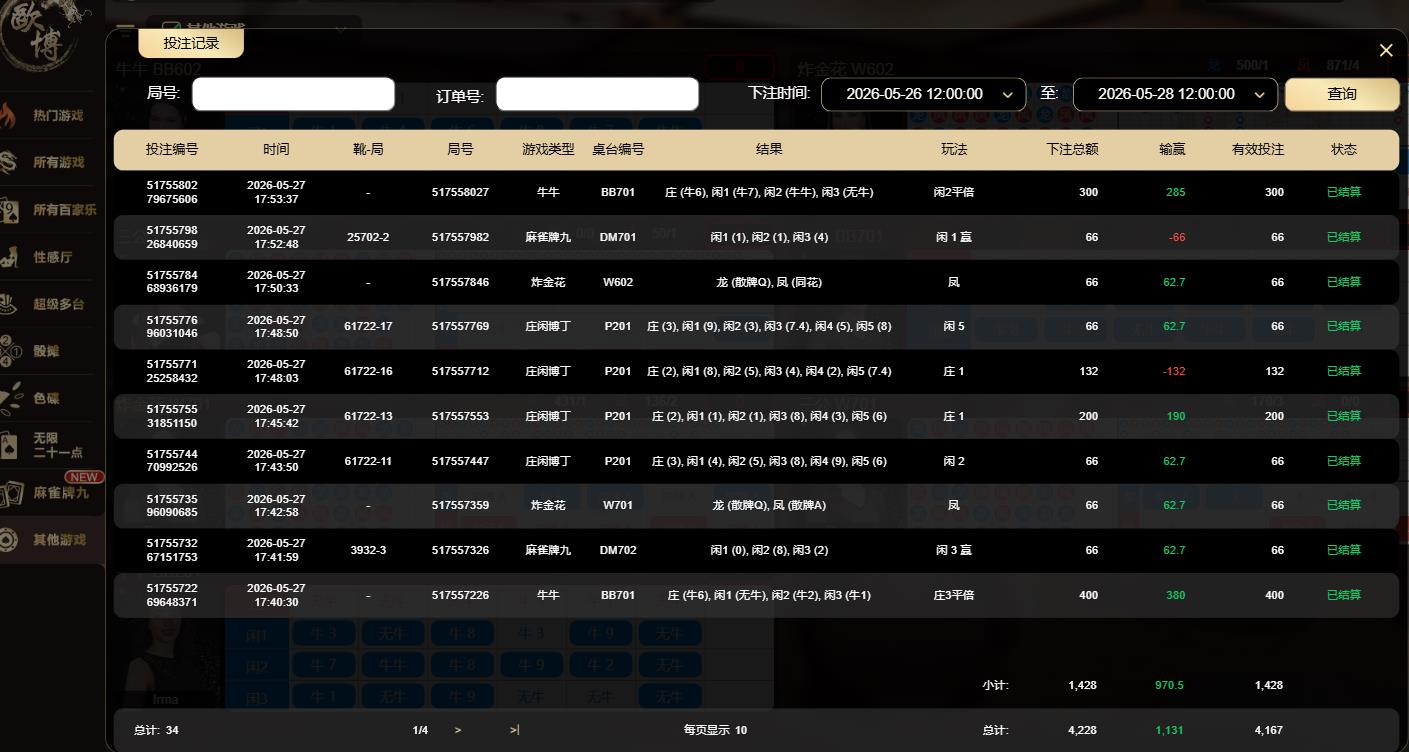Click the 总计: 34 record count
The width and height of the screenshot is (1409, 752).
[156, 730]
